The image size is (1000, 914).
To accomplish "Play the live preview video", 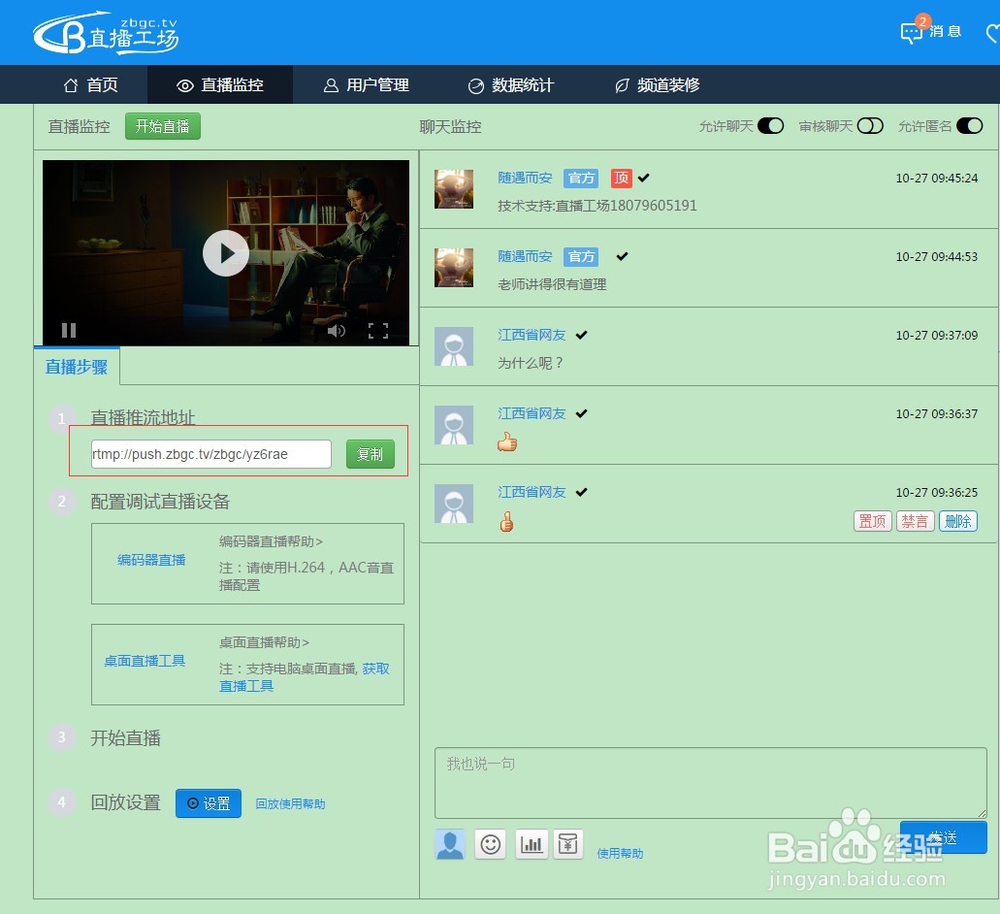I will click(x=226, y=253).
